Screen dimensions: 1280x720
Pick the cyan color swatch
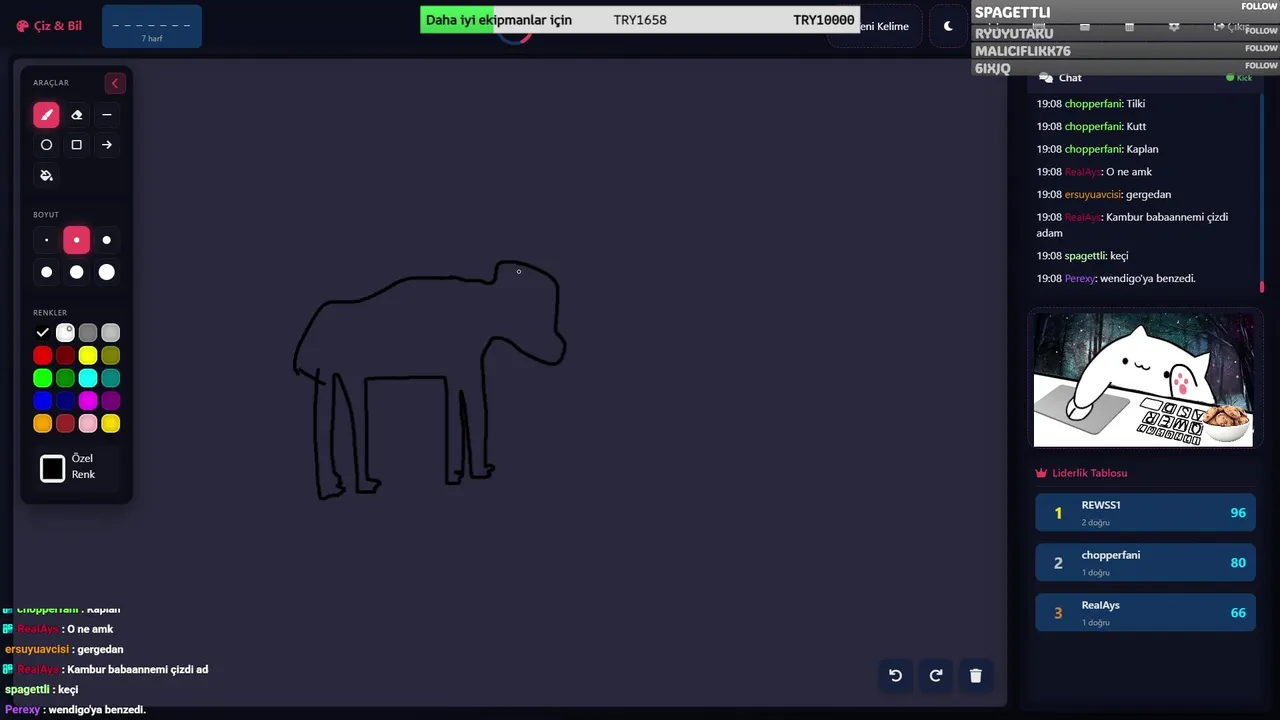88,378
